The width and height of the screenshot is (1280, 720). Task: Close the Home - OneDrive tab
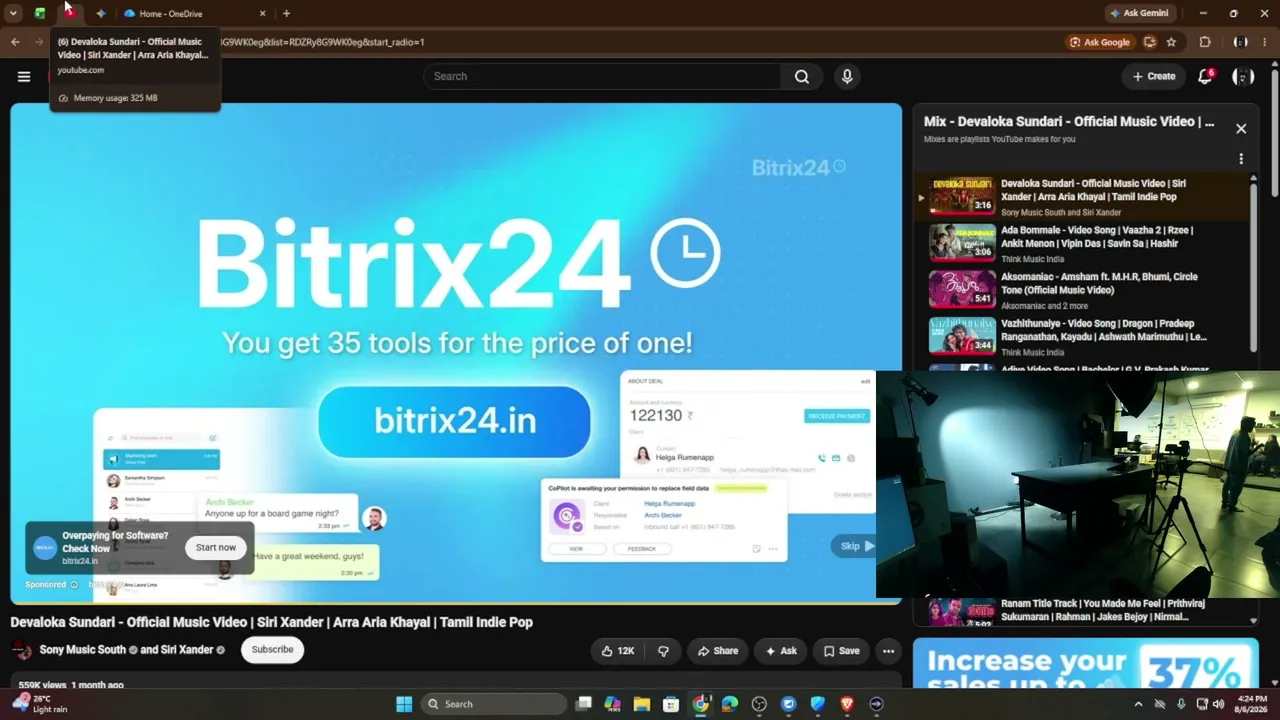click(262, 13)
